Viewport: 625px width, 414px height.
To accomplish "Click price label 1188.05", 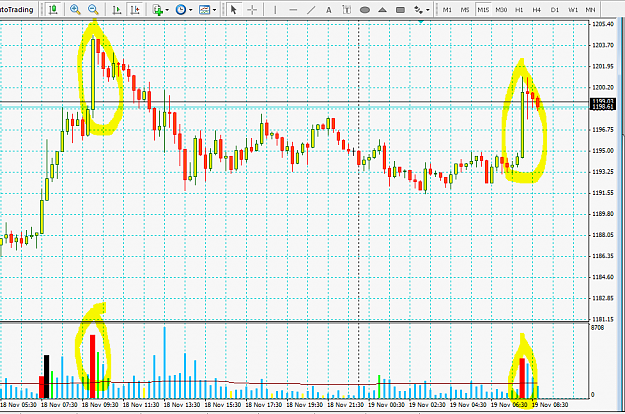I will 603,235.
